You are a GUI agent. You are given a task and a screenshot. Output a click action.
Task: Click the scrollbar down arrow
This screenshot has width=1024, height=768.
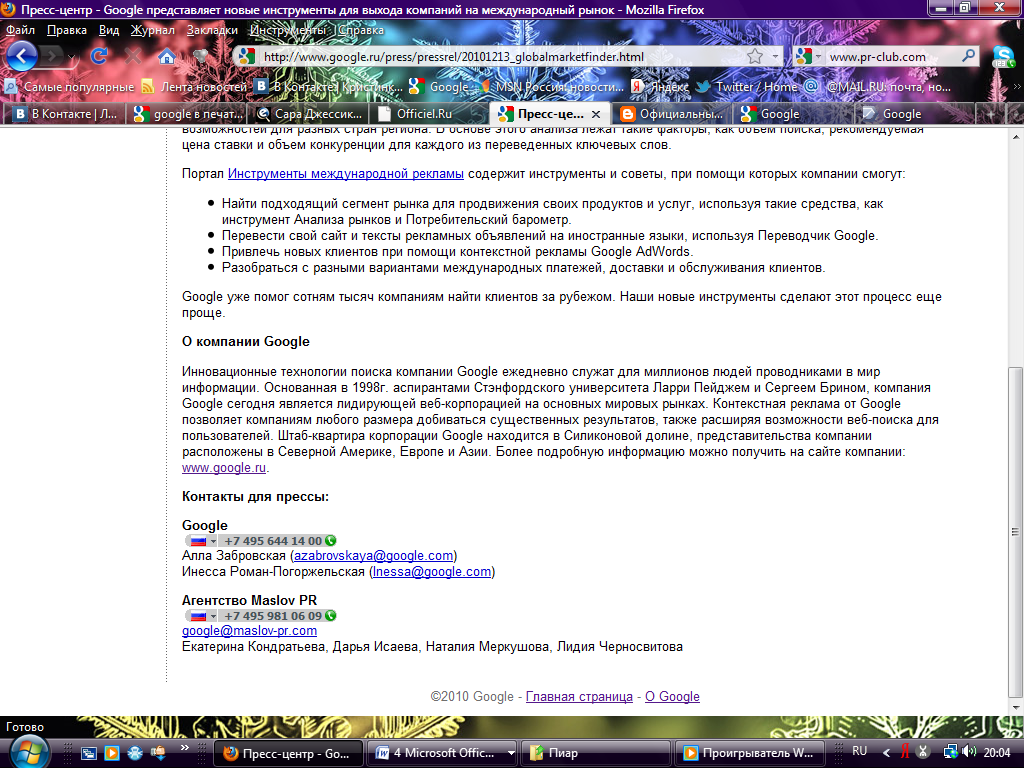tap(1016, 707)
